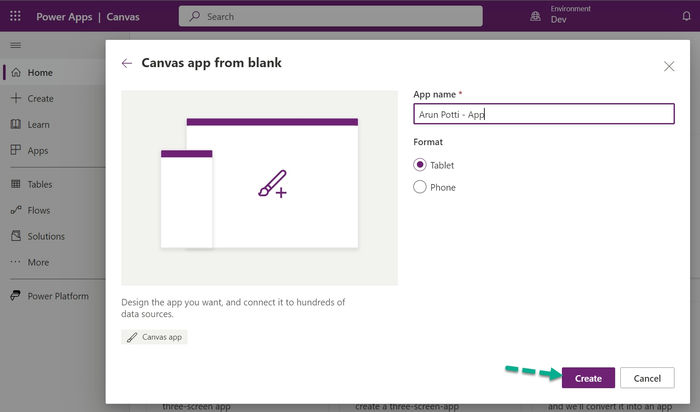Open Flows in the sidebar
The image size is (700, 412).
pos(54,210)
